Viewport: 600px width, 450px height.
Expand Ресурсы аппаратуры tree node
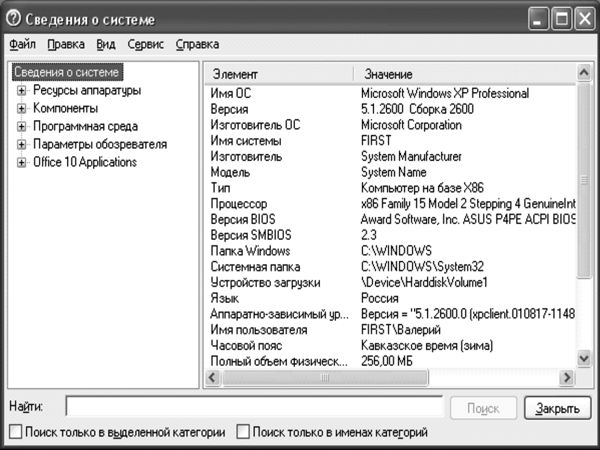(x=21, y=91)
